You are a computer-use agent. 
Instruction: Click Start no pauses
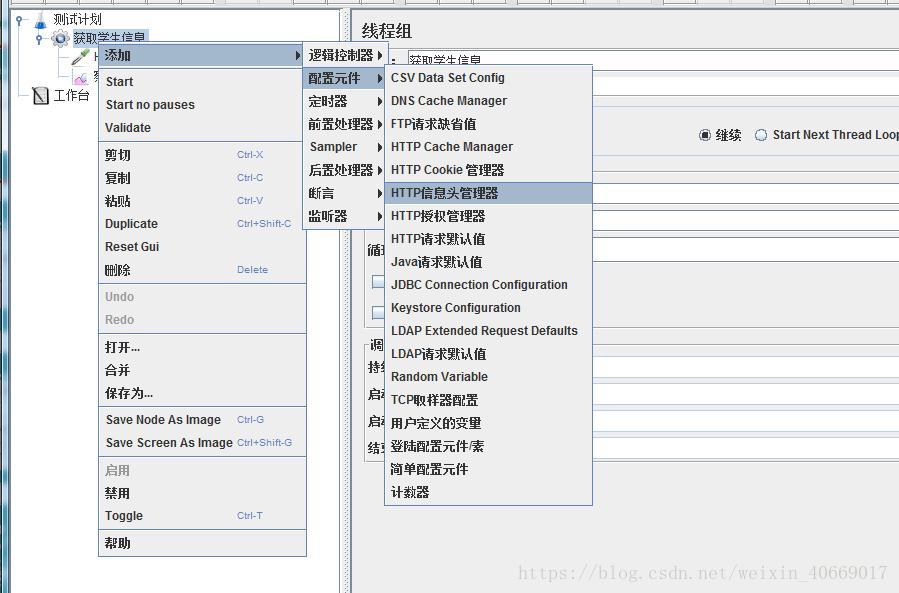click(x=202, y=104)
